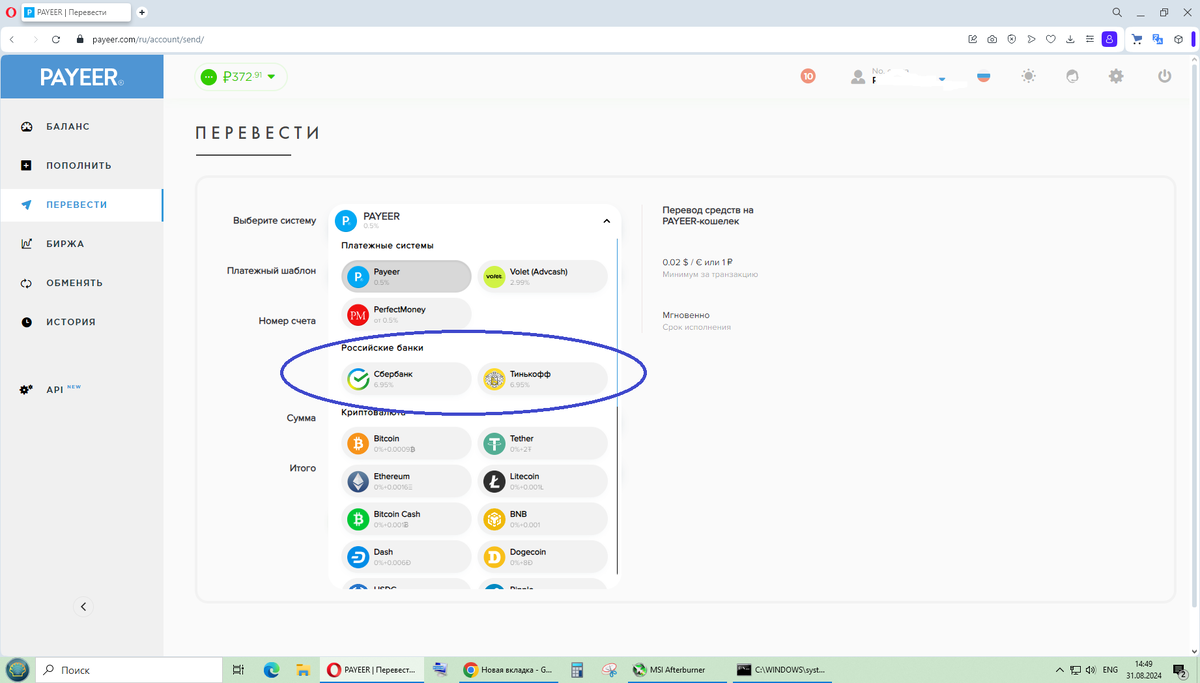
Task: Open Opera downloads icon
Action: [1070, 39]
